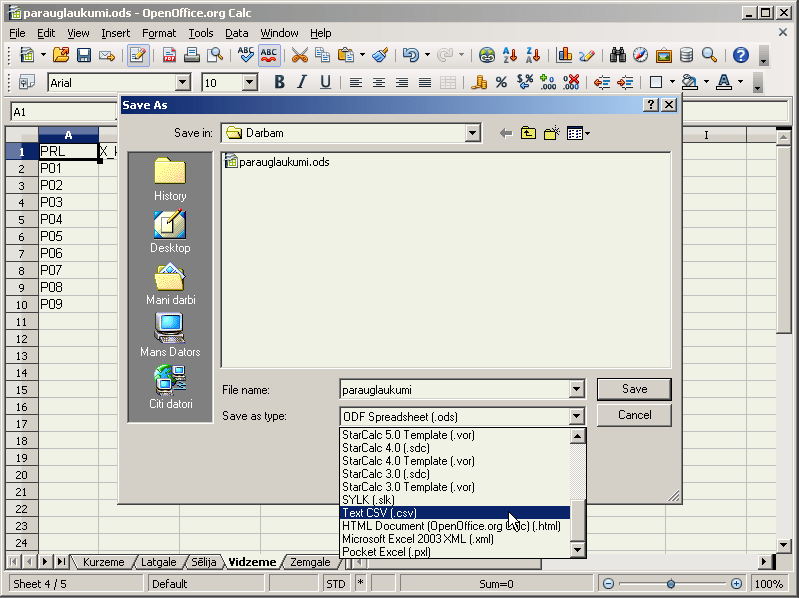Viewport: 799px width, 598px height.
Task: Open the Data menu
Action: (236, 33)
